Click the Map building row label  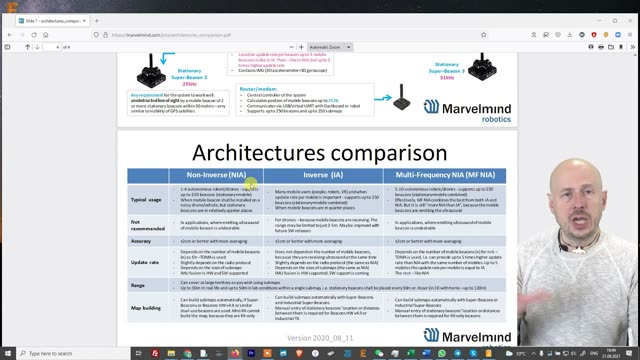146,308
